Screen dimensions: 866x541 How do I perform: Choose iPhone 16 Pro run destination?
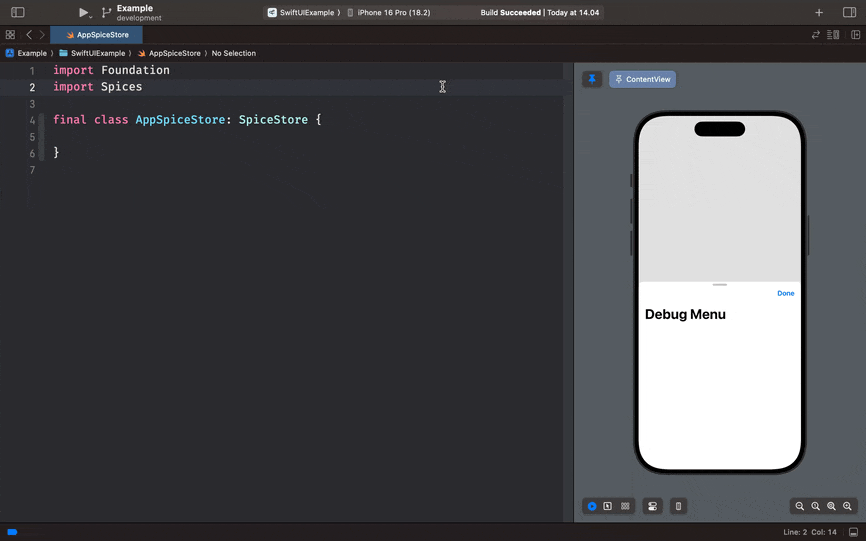(393, 13)
